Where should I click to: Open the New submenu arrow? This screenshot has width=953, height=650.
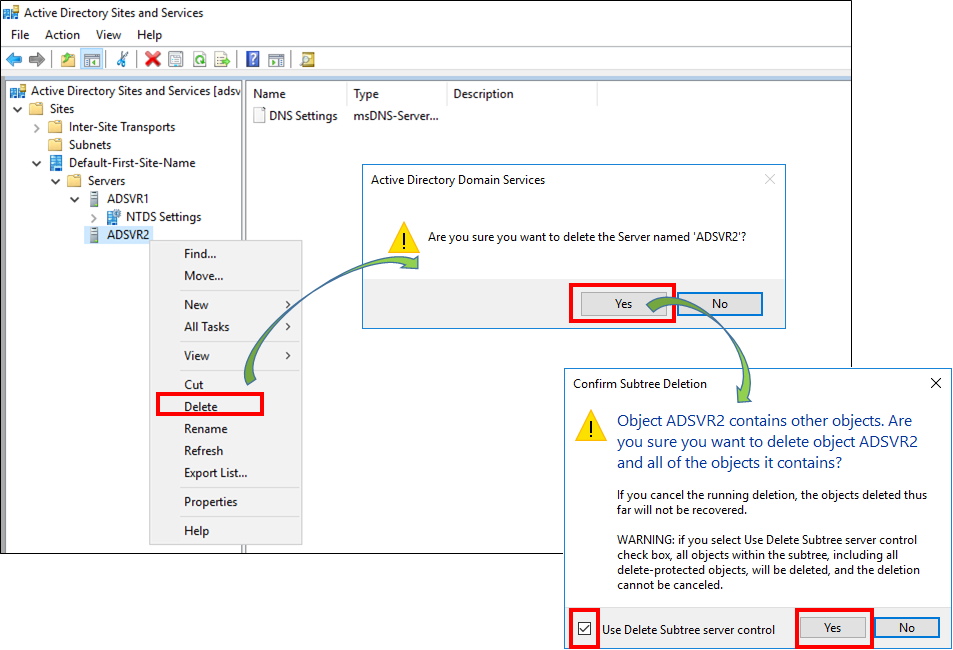tap(288, 305)
